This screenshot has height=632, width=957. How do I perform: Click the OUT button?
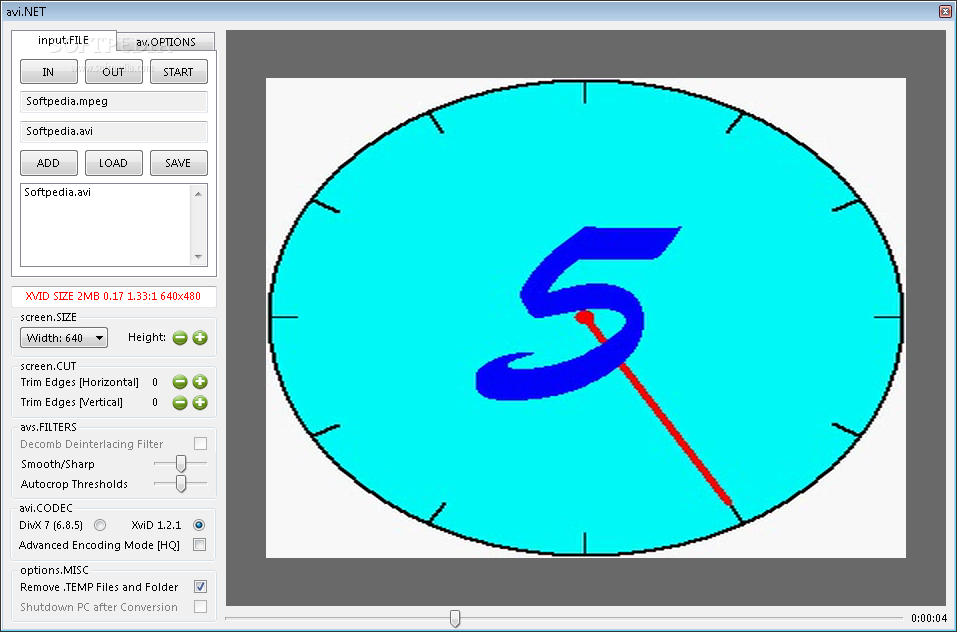pyautogui.click(x=114, y=72)
